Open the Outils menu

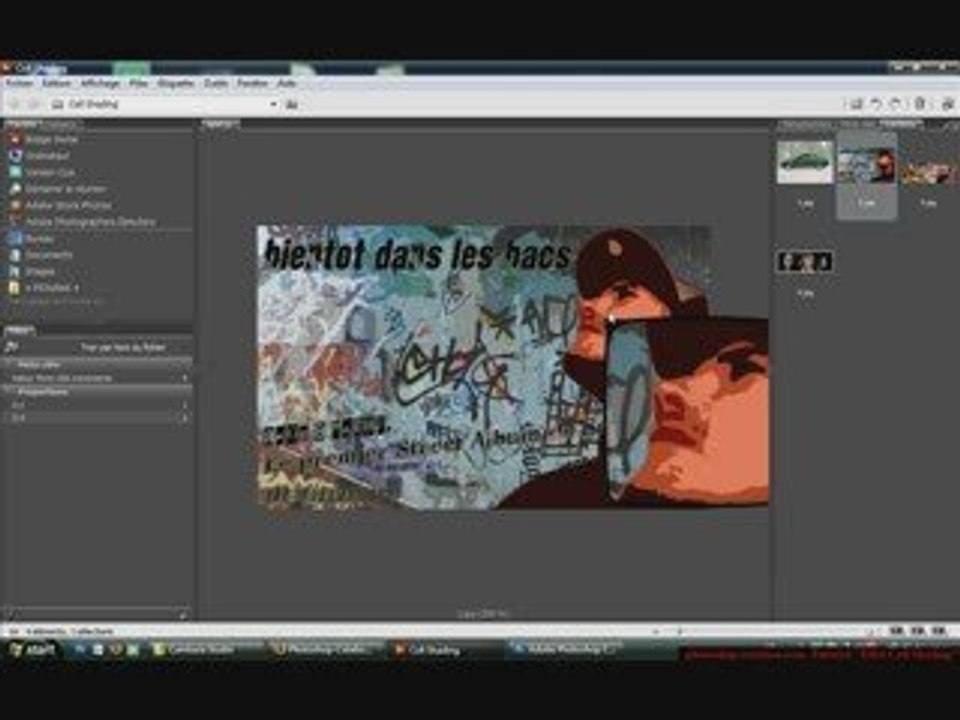[x=216, y=83]
